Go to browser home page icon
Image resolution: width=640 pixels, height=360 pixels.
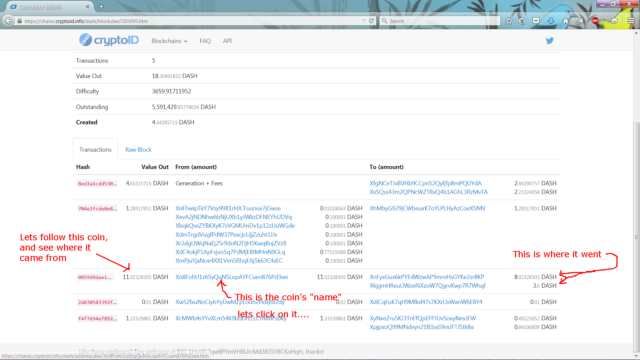tap(565, 21)
